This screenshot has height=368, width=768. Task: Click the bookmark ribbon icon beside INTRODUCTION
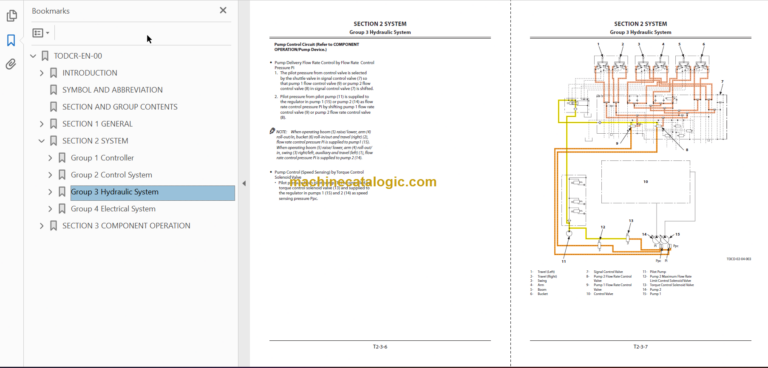click(x=53, y=73)
